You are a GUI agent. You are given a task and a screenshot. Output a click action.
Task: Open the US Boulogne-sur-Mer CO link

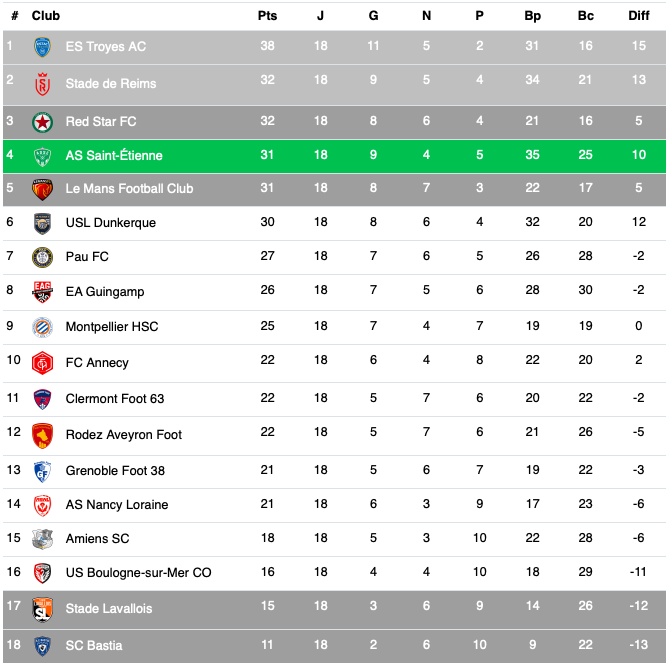coord(138,573)
